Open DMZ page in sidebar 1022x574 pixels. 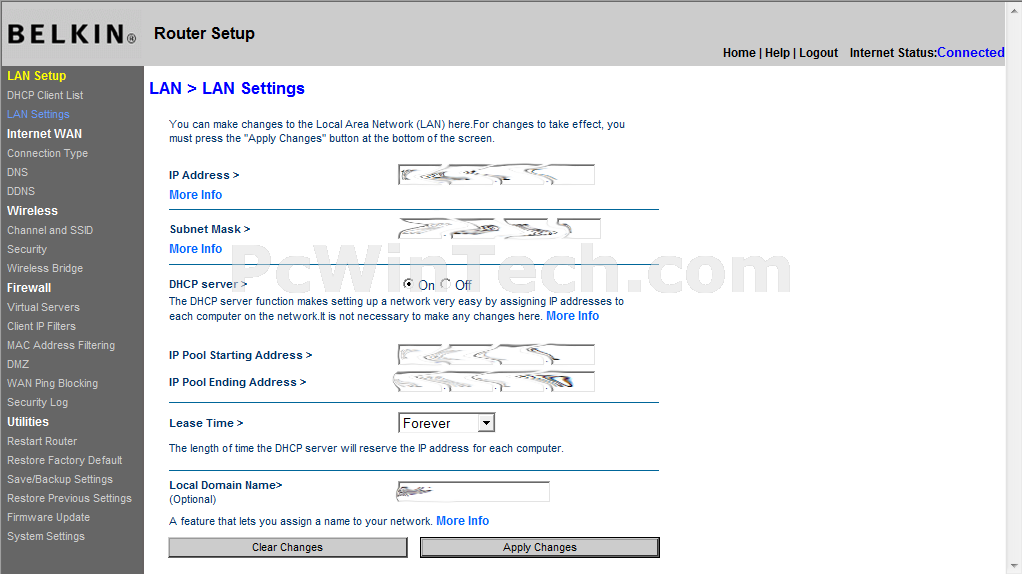18,364
